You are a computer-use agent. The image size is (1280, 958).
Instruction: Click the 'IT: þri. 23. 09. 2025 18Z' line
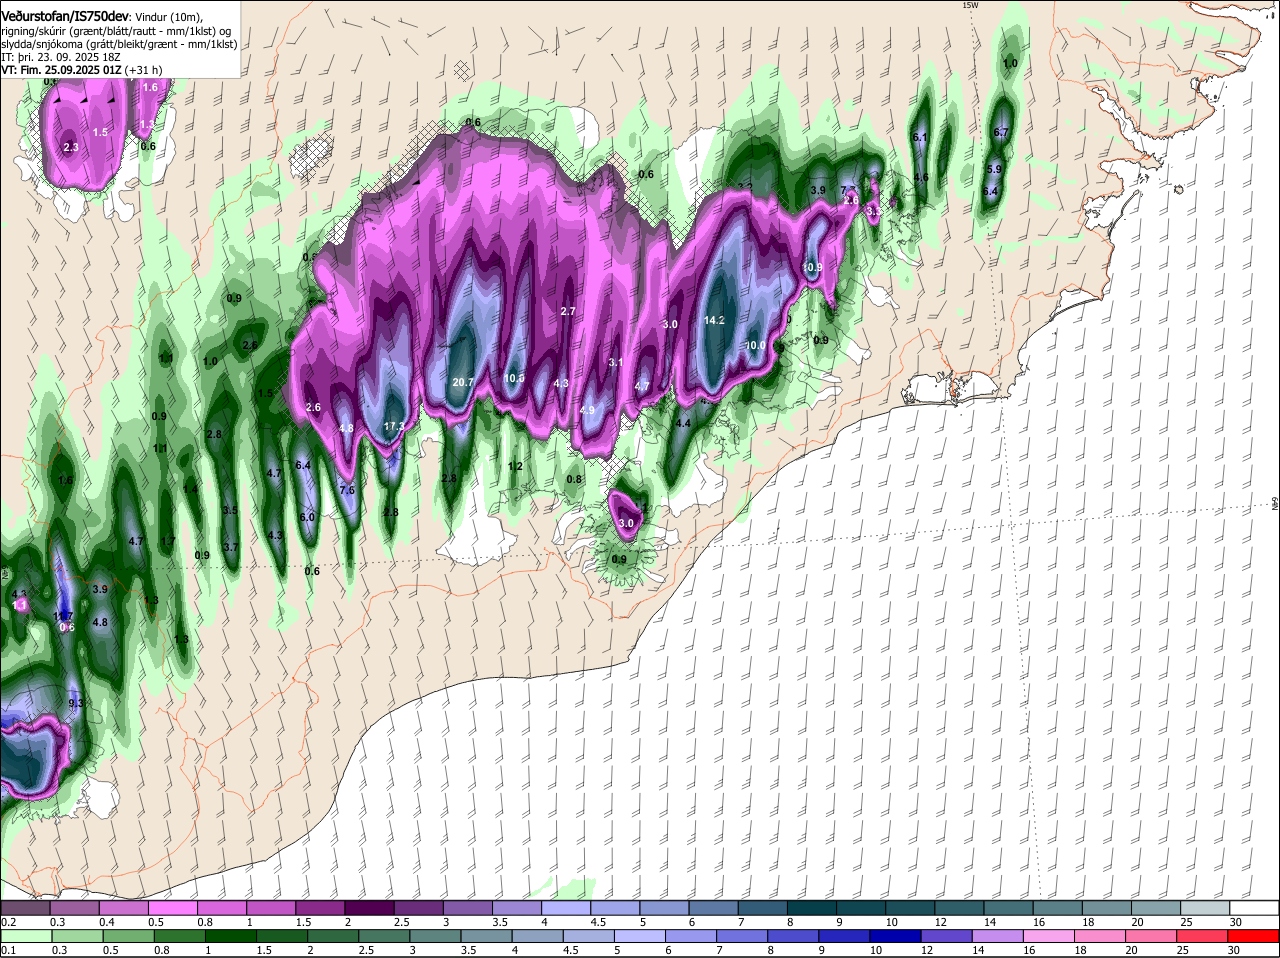[61, 58]
